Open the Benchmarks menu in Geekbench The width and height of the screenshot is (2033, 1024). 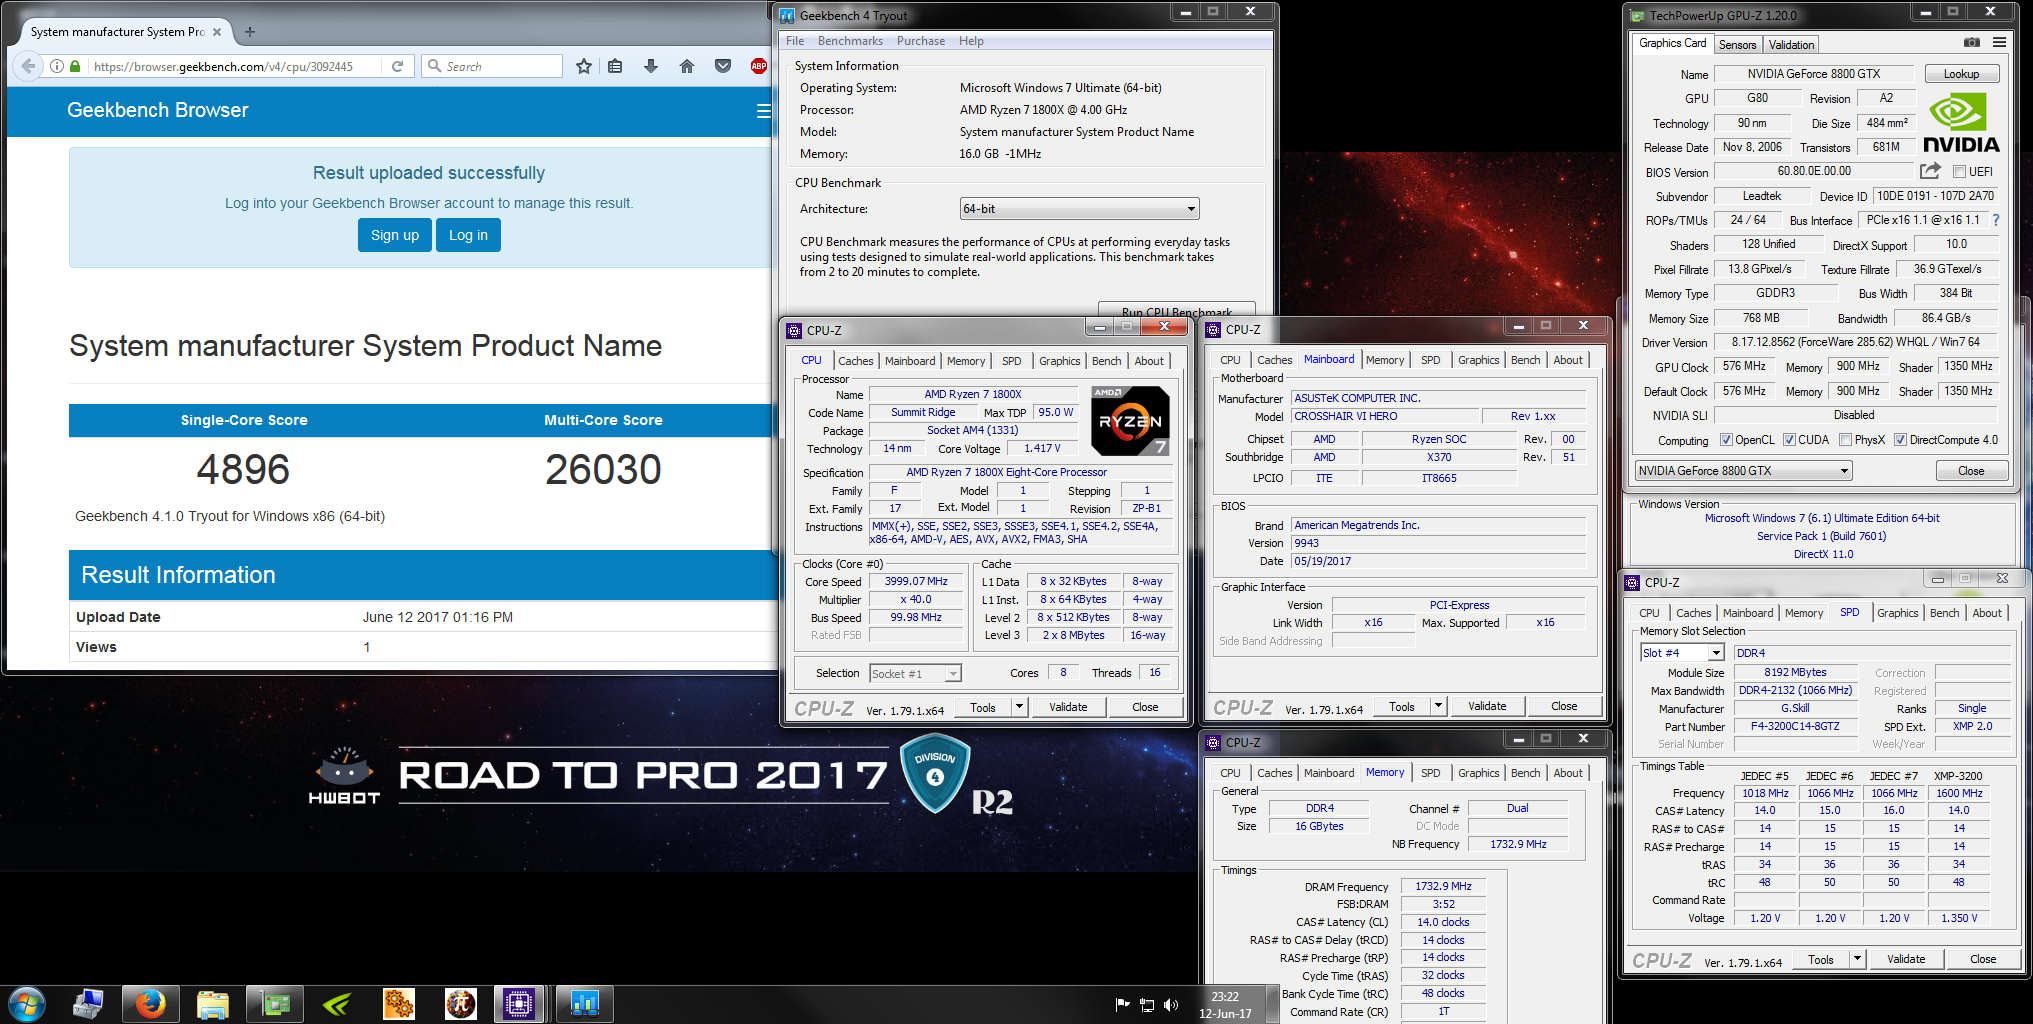tap(850, 41)
